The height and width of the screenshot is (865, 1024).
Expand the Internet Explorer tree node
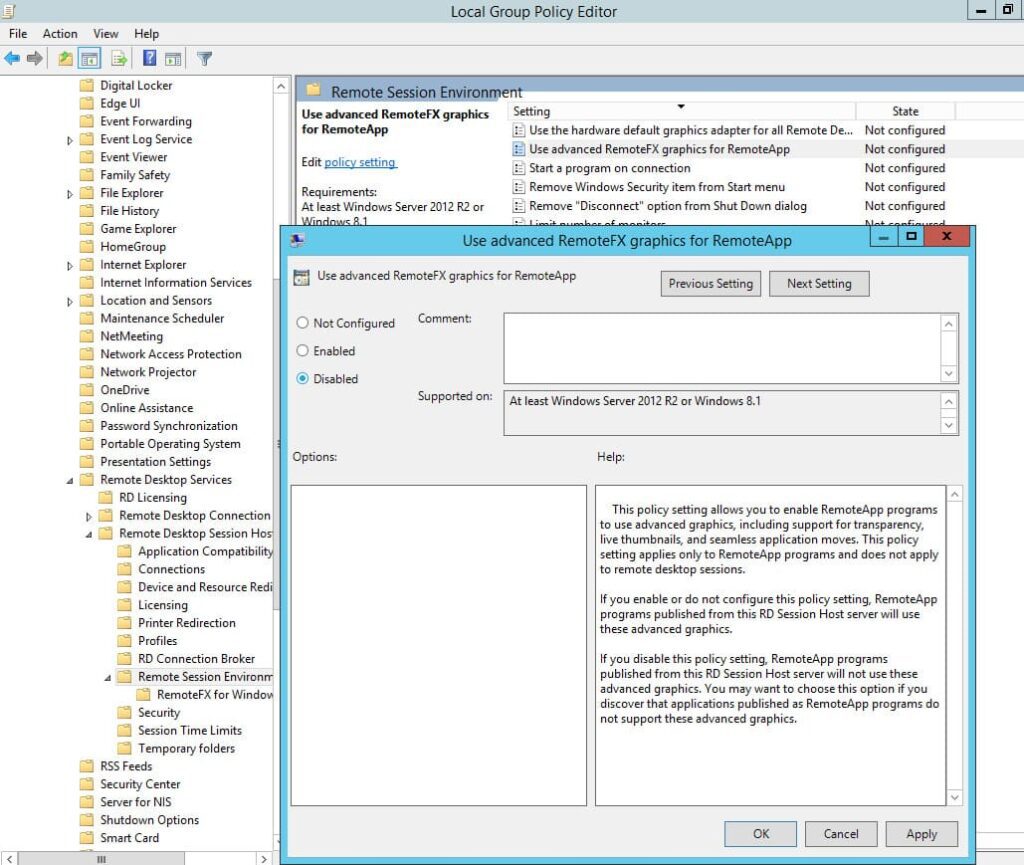tap(70, 265)
